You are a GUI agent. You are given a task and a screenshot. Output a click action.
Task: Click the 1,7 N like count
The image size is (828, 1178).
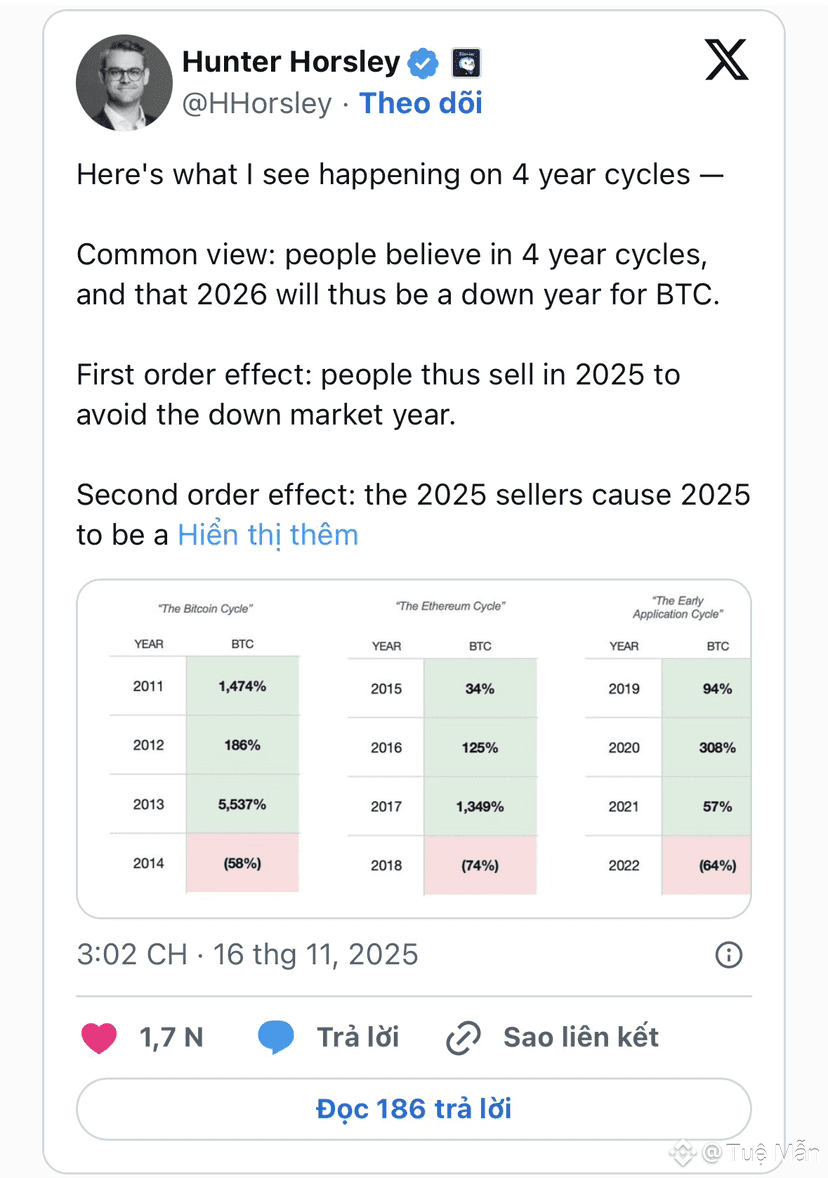(x=171, y=1038)
